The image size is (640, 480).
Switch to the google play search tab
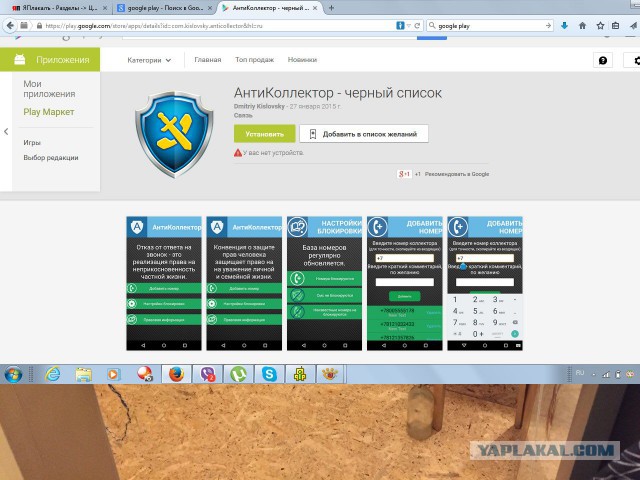164,8
